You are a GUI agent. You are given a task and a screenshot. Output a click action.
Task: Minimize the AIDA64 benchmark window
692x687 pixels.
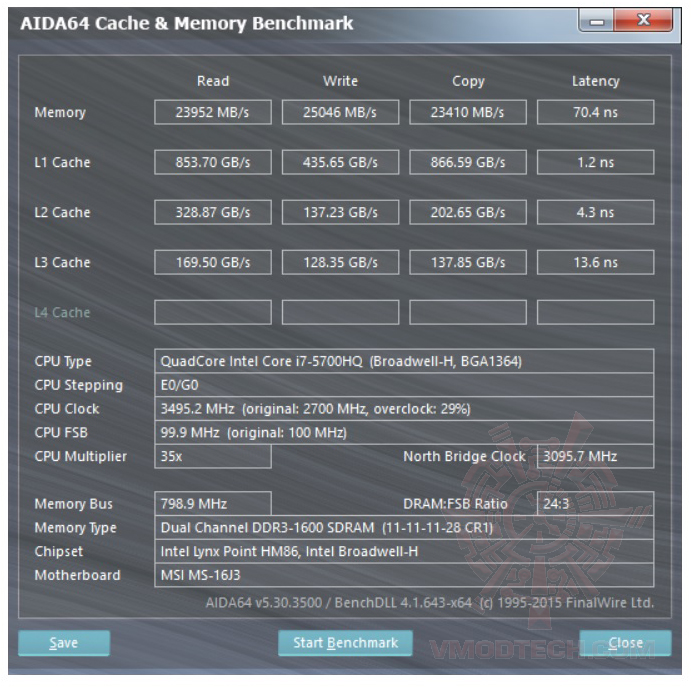point(596,21)
